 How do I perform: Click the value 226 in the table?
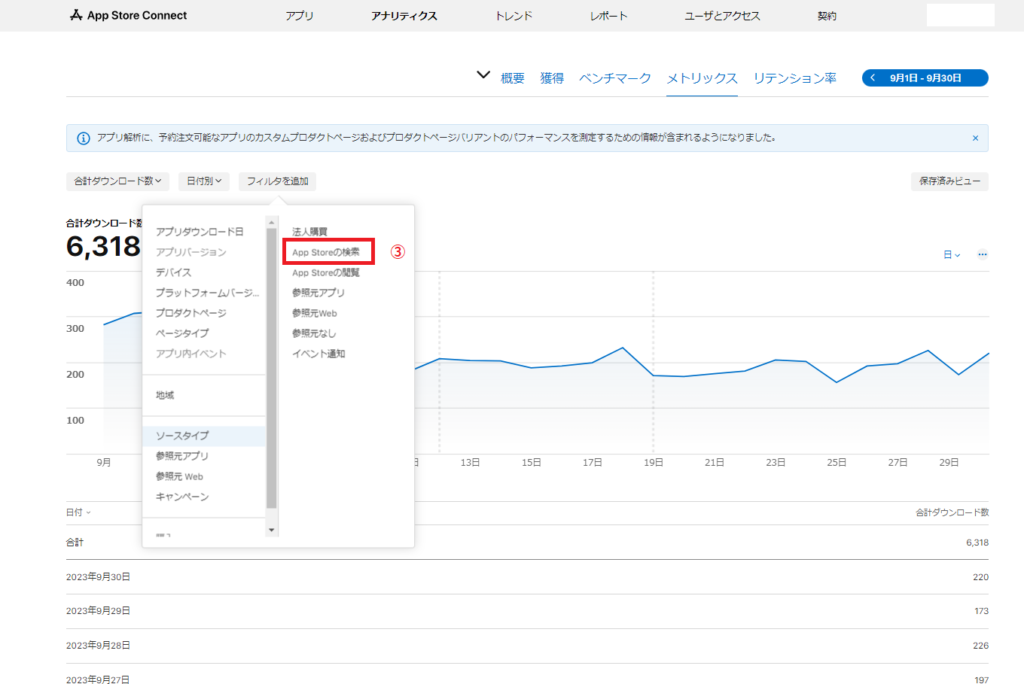tap(980, 645)
